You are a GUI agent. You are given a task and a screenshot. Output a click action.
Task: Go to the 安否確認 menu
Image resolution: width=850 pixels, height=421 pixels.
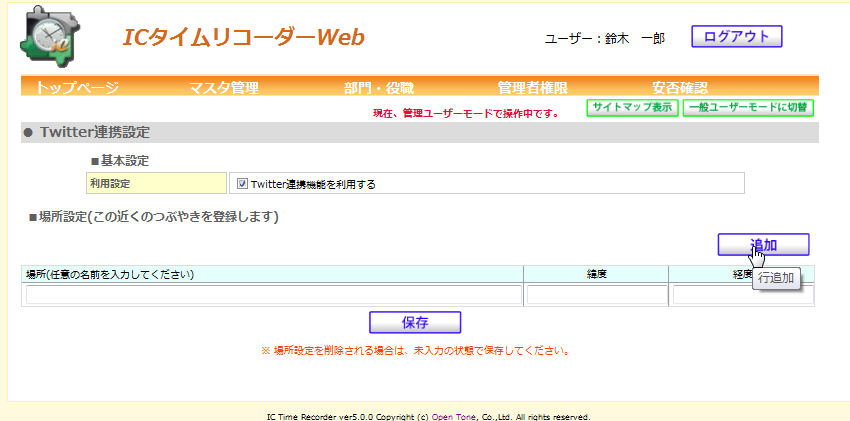[x=679, y=87]
